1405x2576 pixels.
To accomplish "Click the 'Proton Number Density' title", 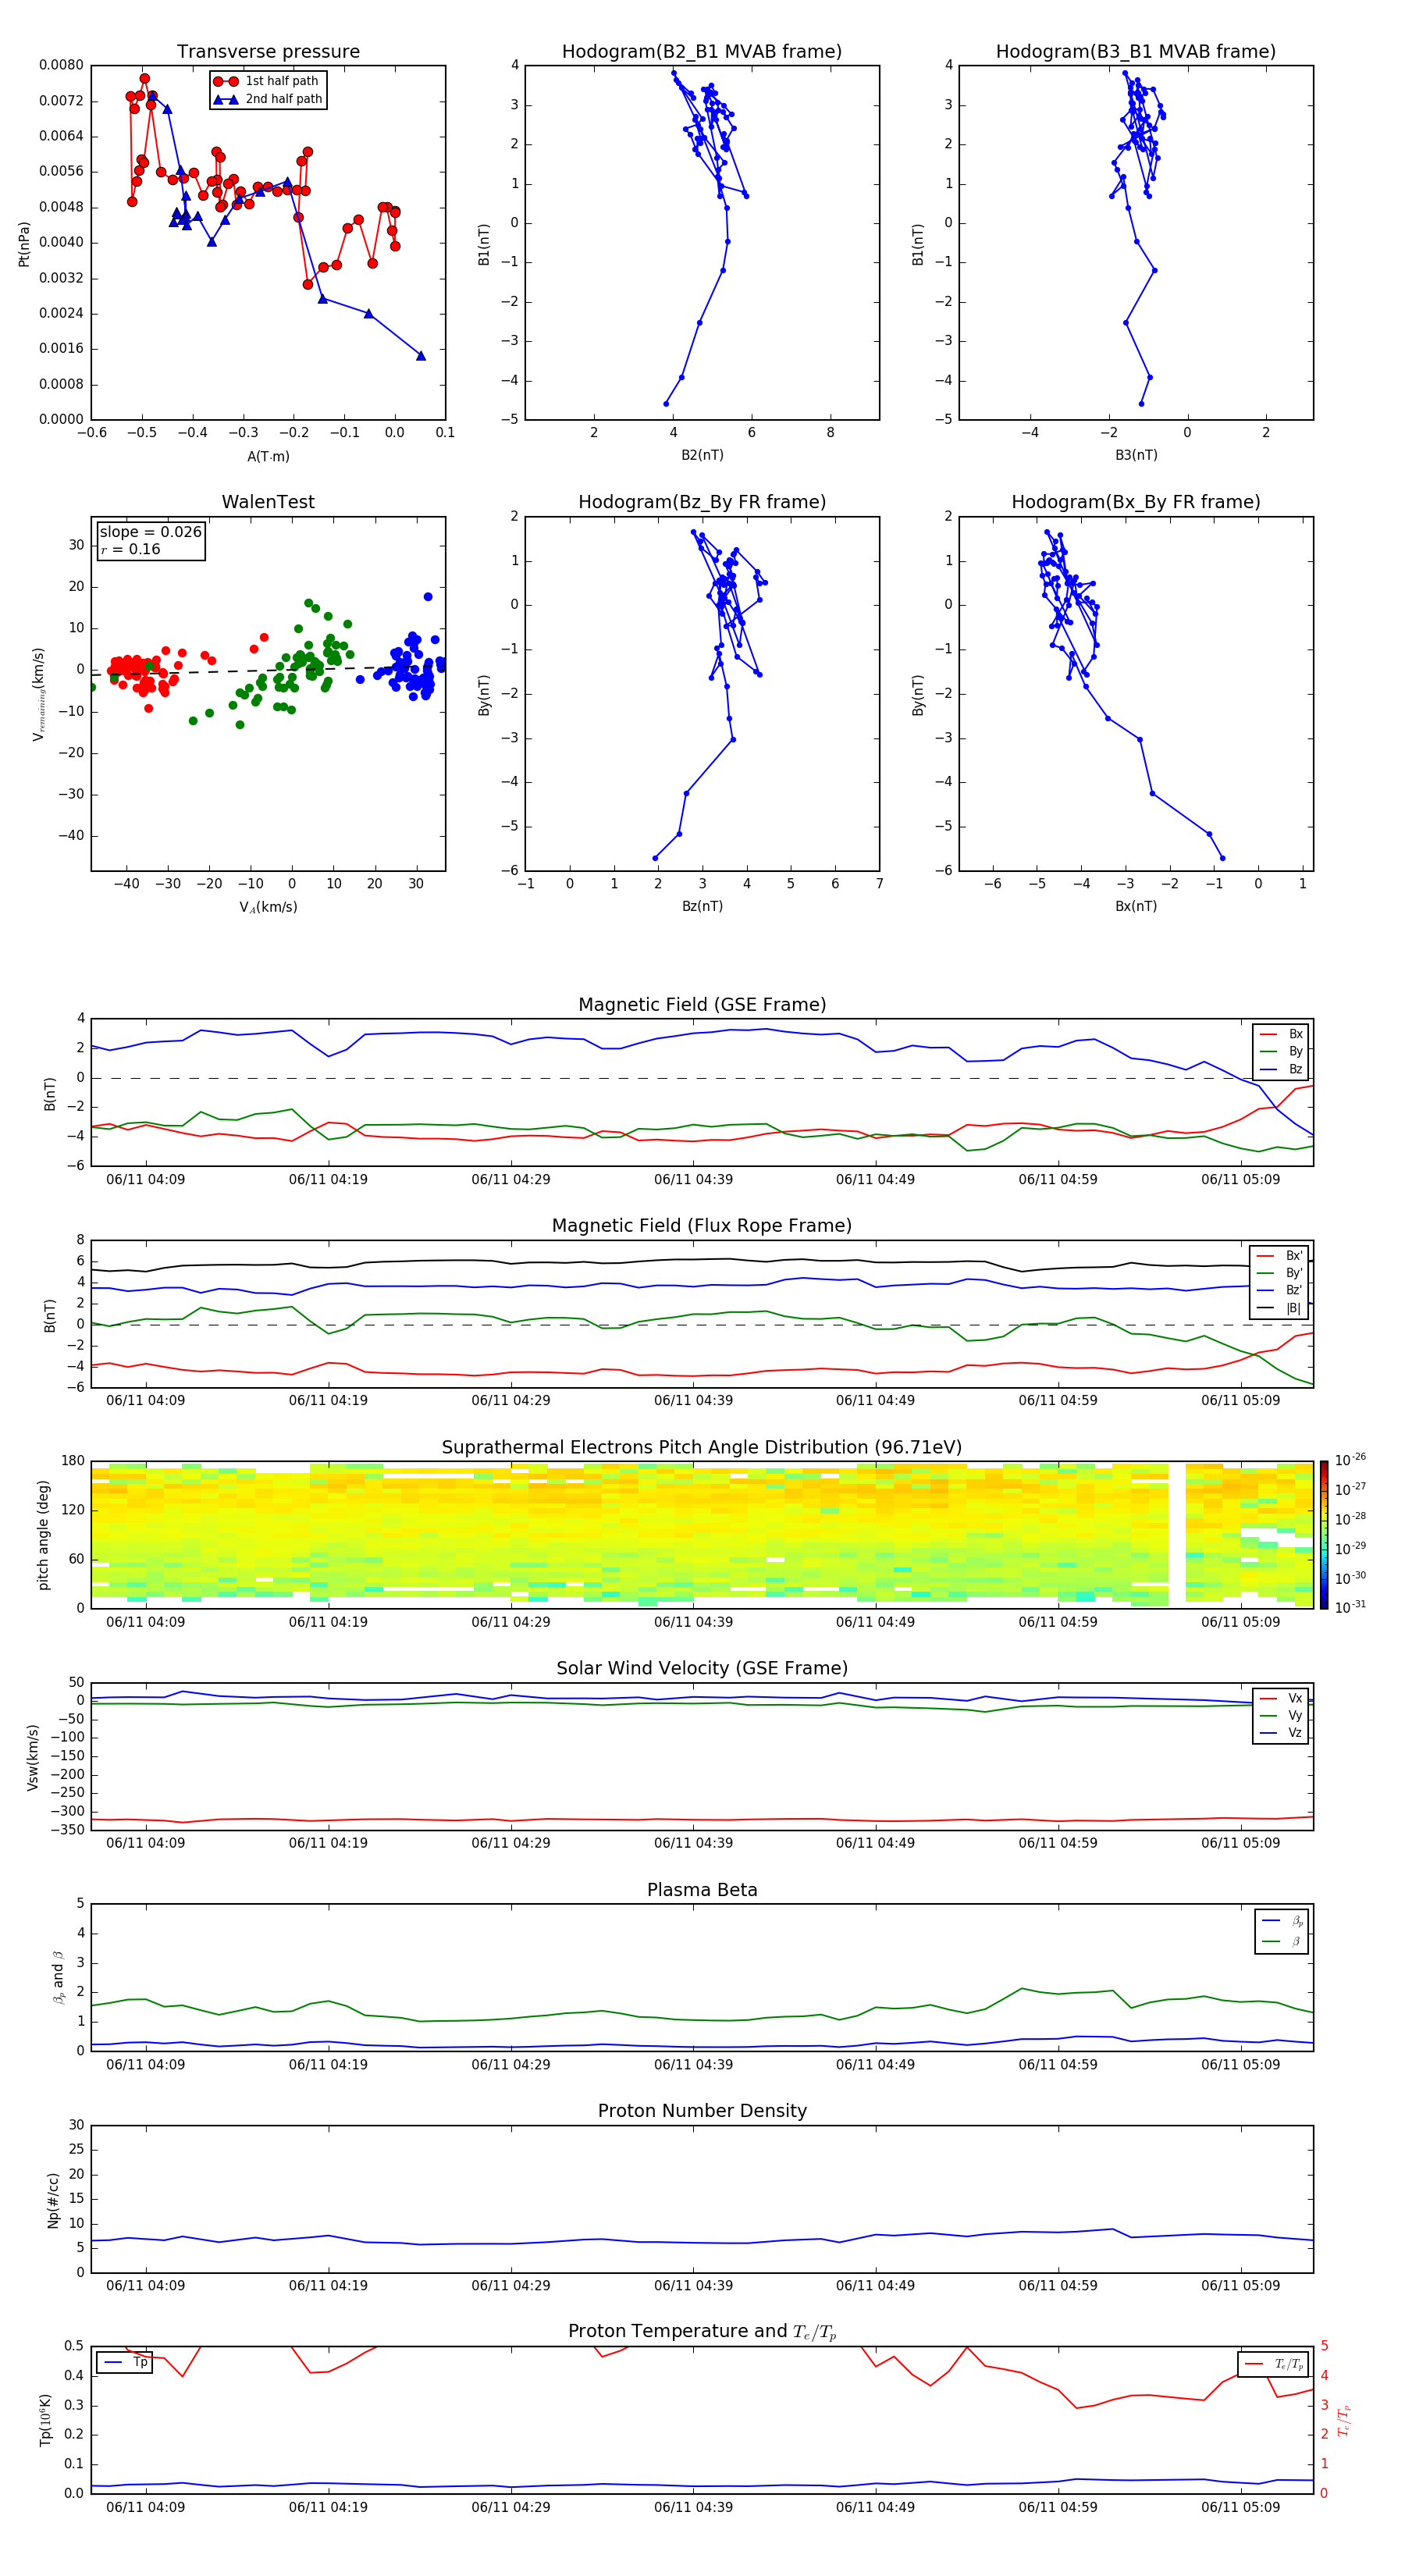I will tap(702, 2111).
